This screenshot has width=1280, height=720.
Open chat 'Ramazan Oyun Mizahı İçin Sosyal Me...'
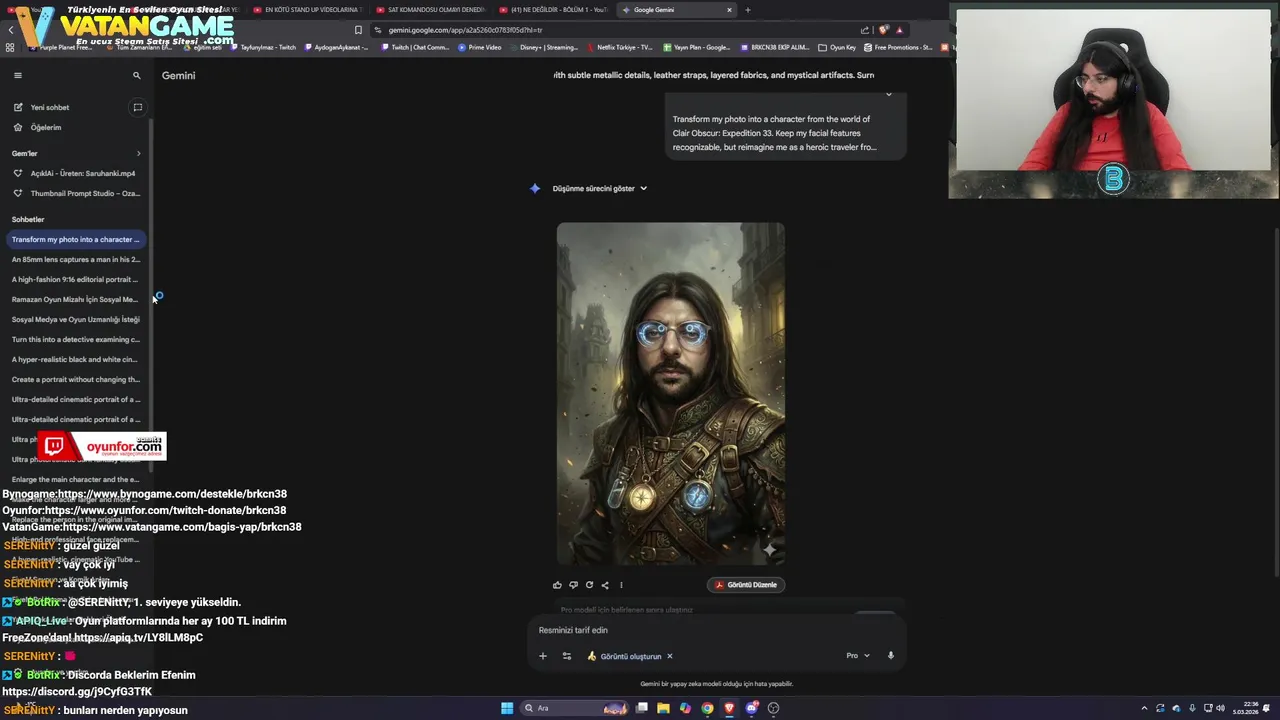[75, 299]
